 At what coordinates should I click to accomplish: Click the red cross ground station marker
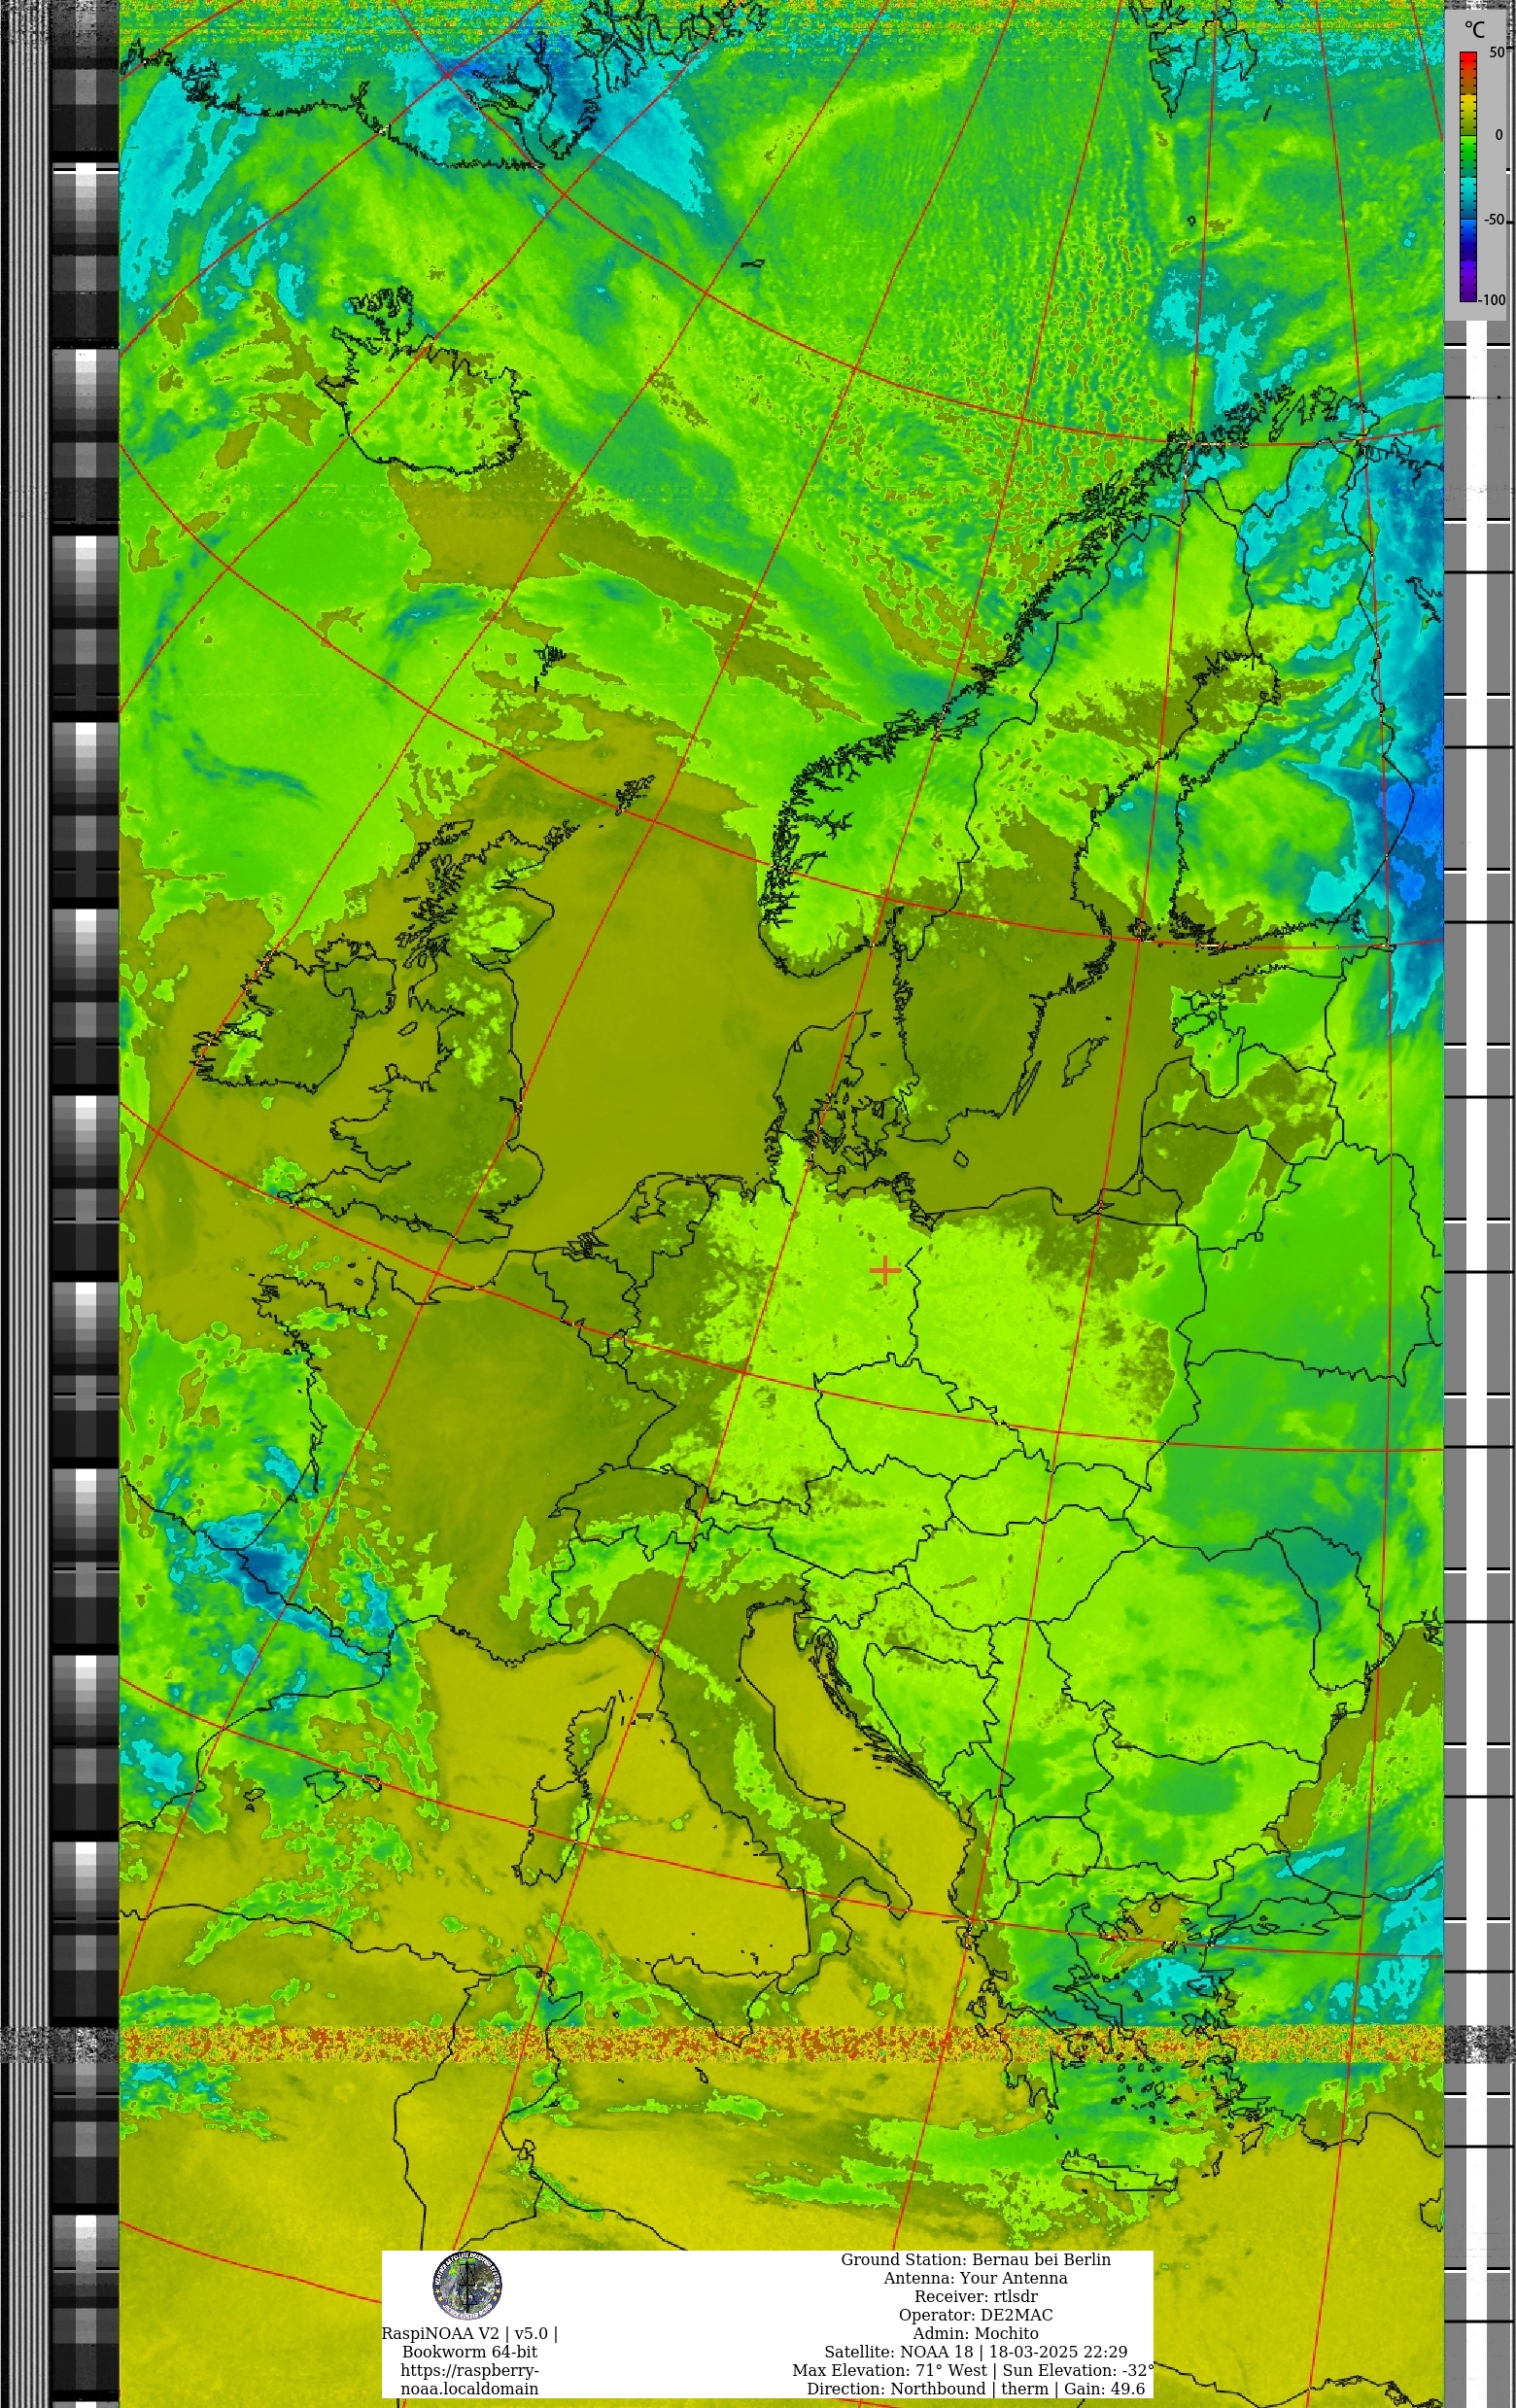point(885,1270)
